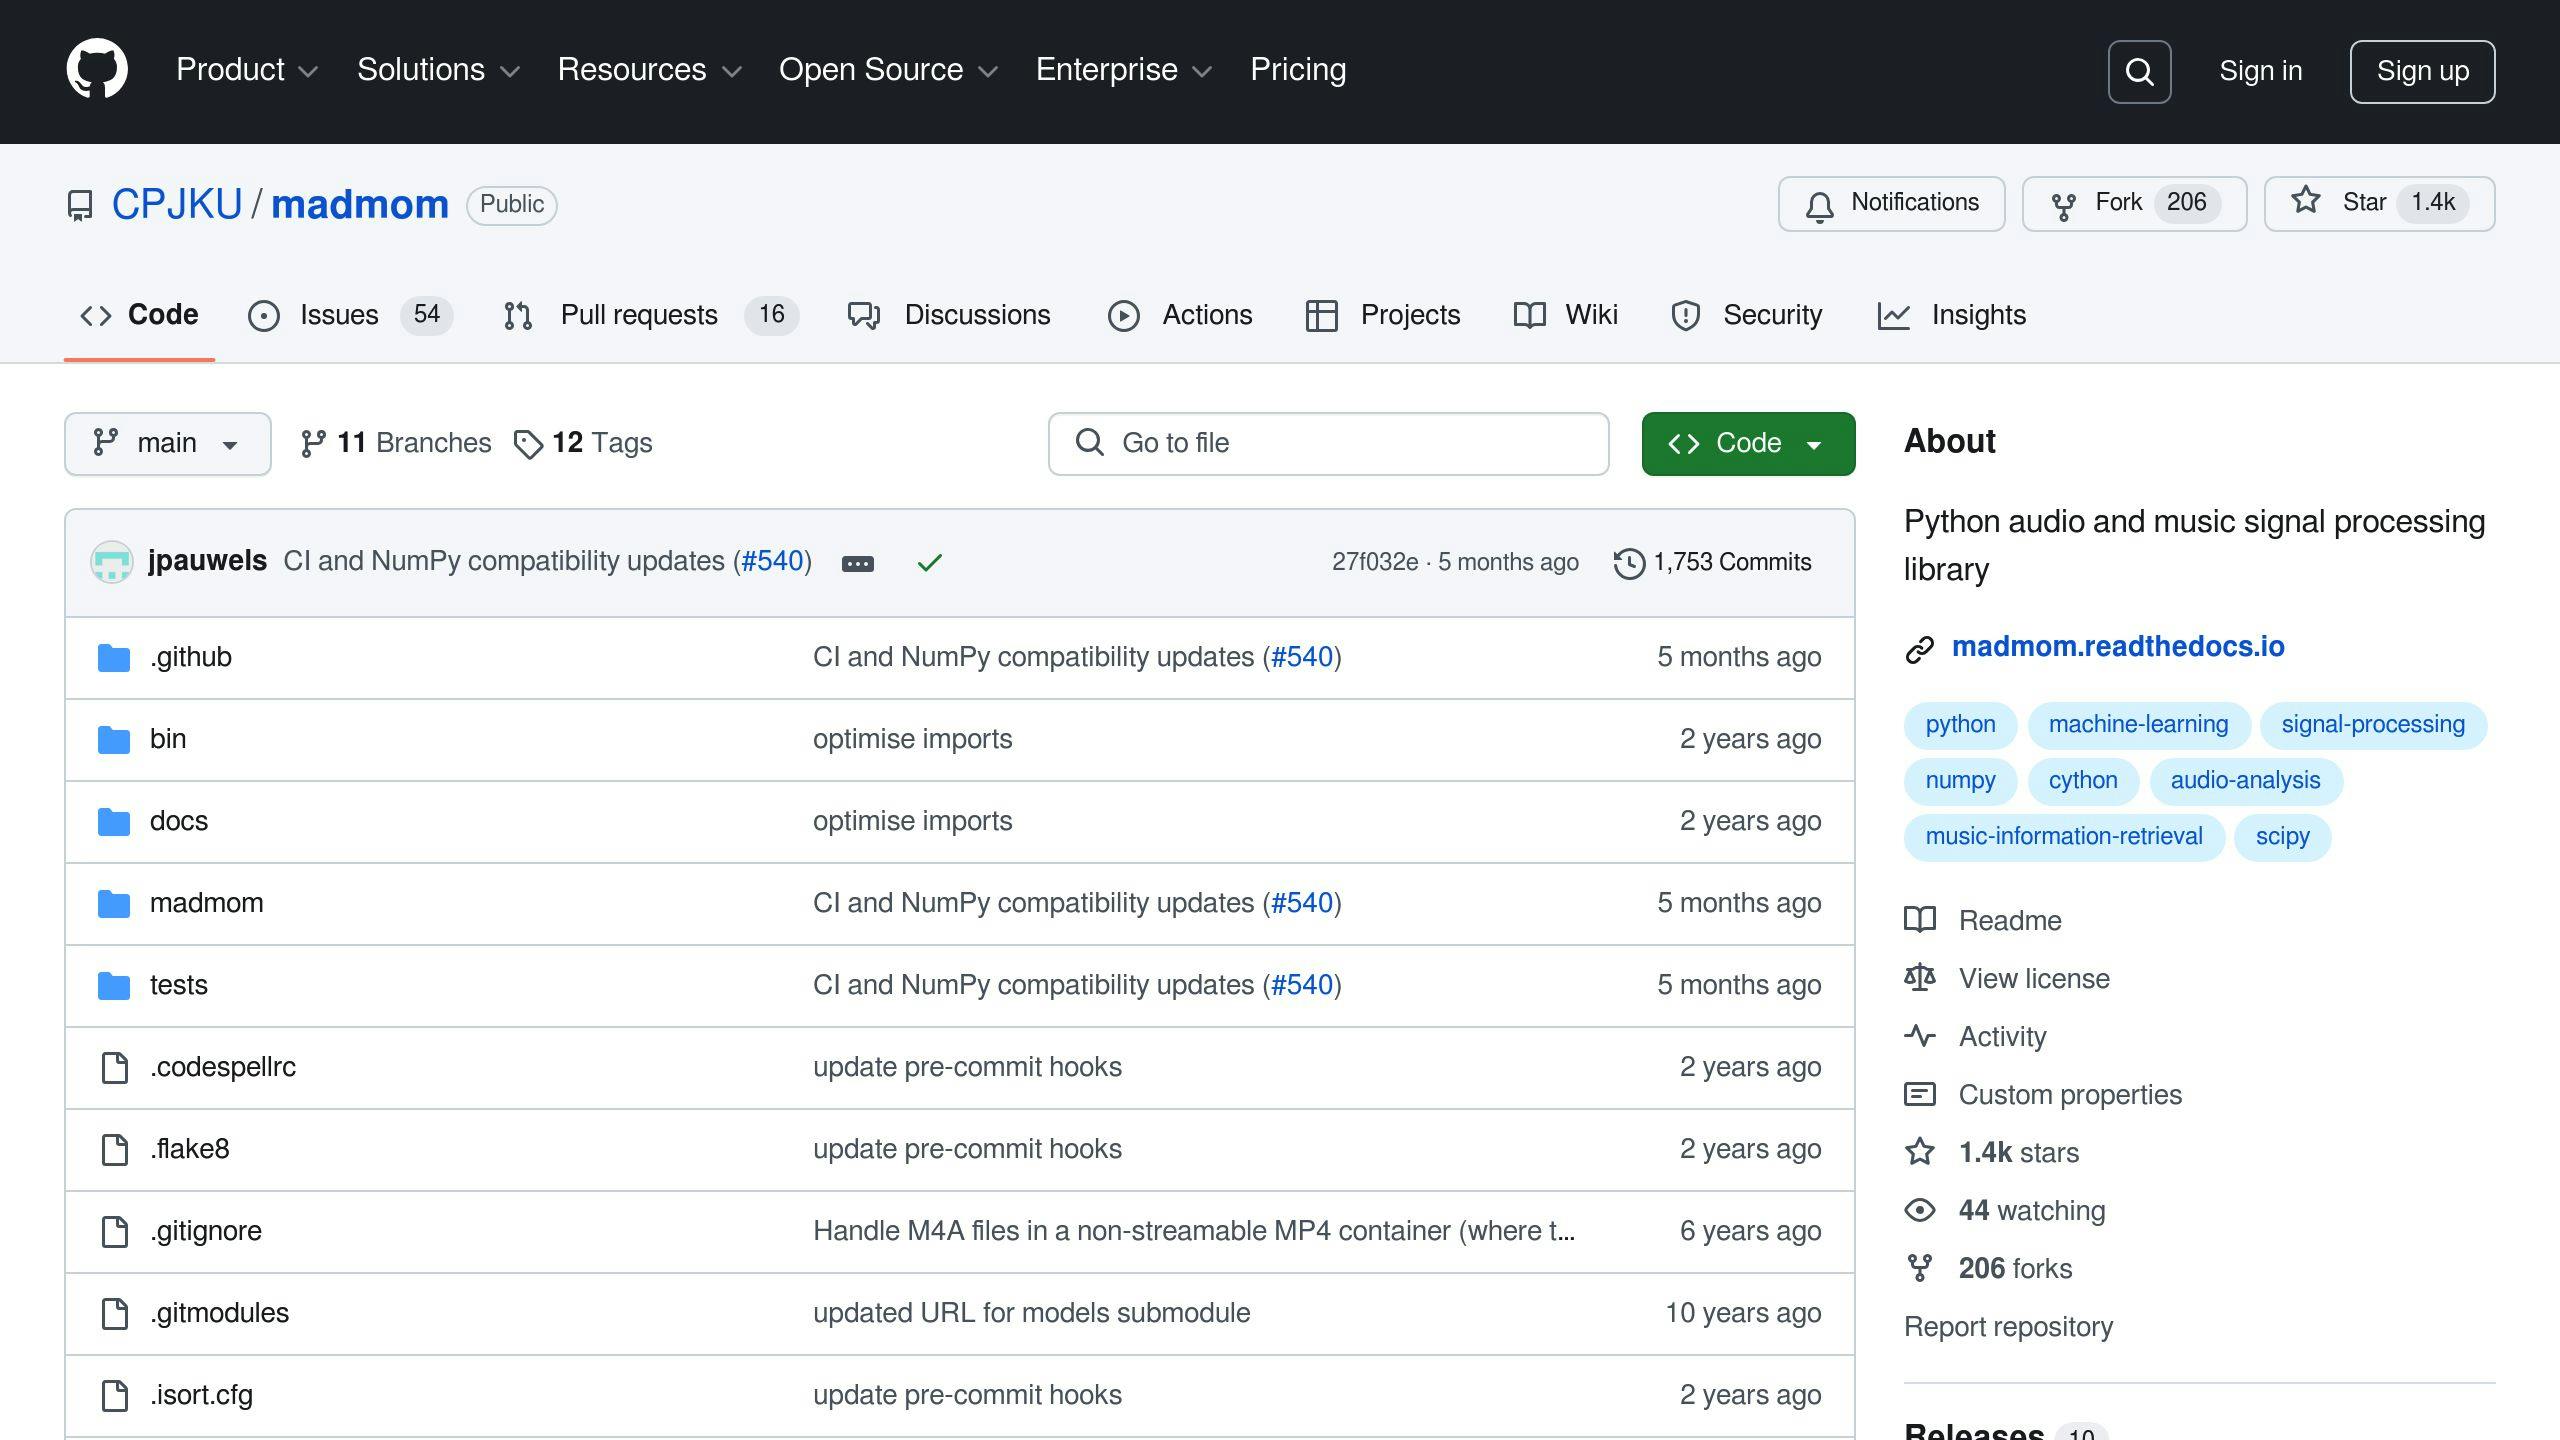Open the Solutions dropdown menu
This screenshot has height=1440, width=2560.
(438, 70)
